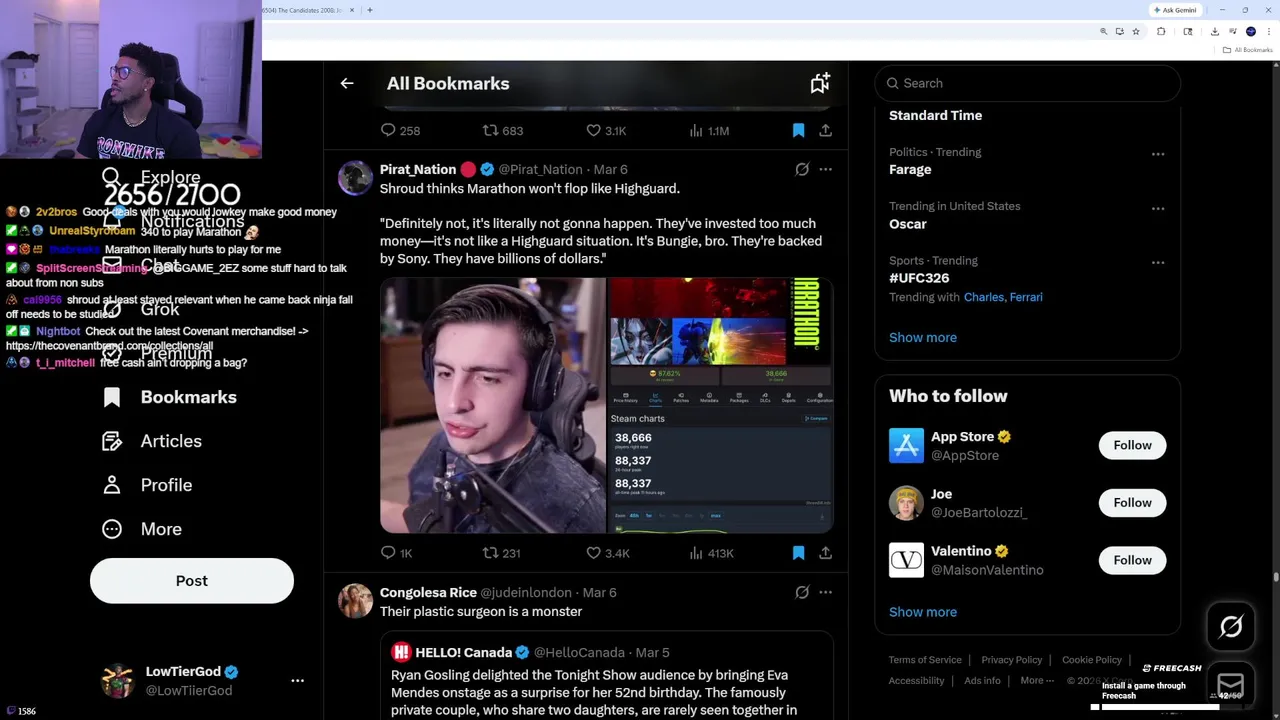Open Articles in the sidebar

coord(152,441)
